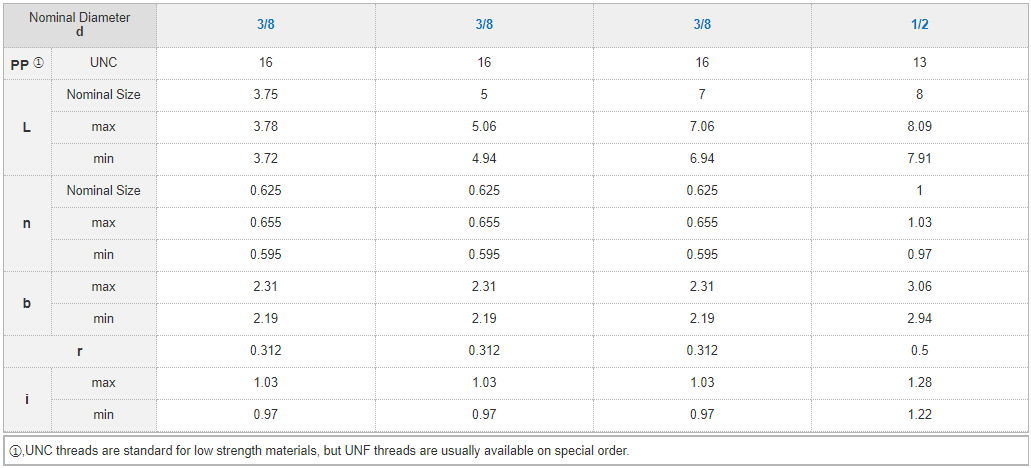Click the Nominal Diameter d header cell
The height and width of the screenshot is (468, 1031).
point(79,25)
